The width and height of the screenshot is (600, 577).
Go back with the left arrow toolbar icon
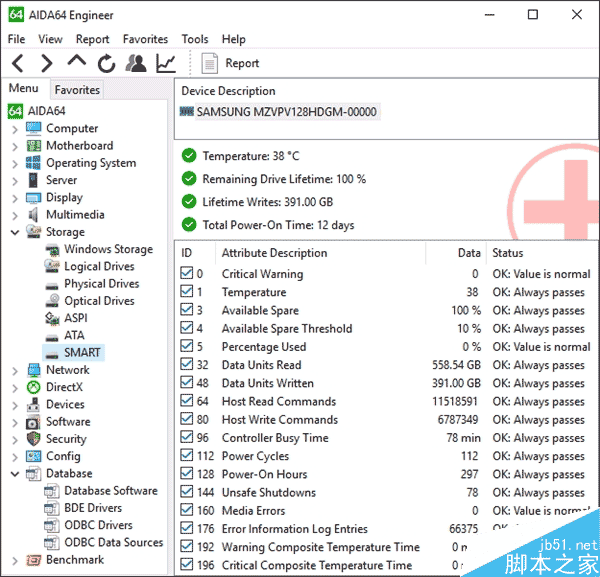click(x=18, y=63)
